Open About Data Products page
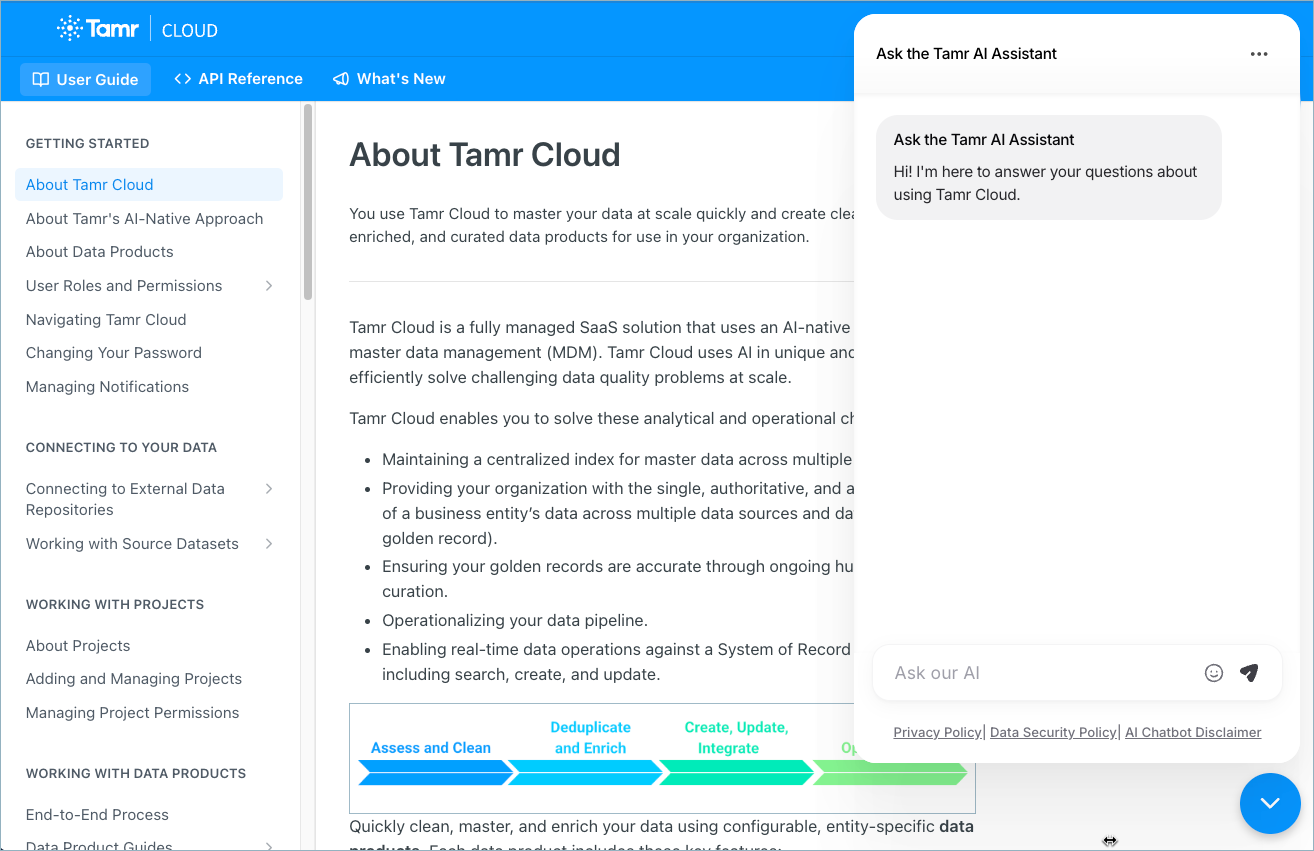The width and height of the screenshot is (1314, 851). (99, 252)
